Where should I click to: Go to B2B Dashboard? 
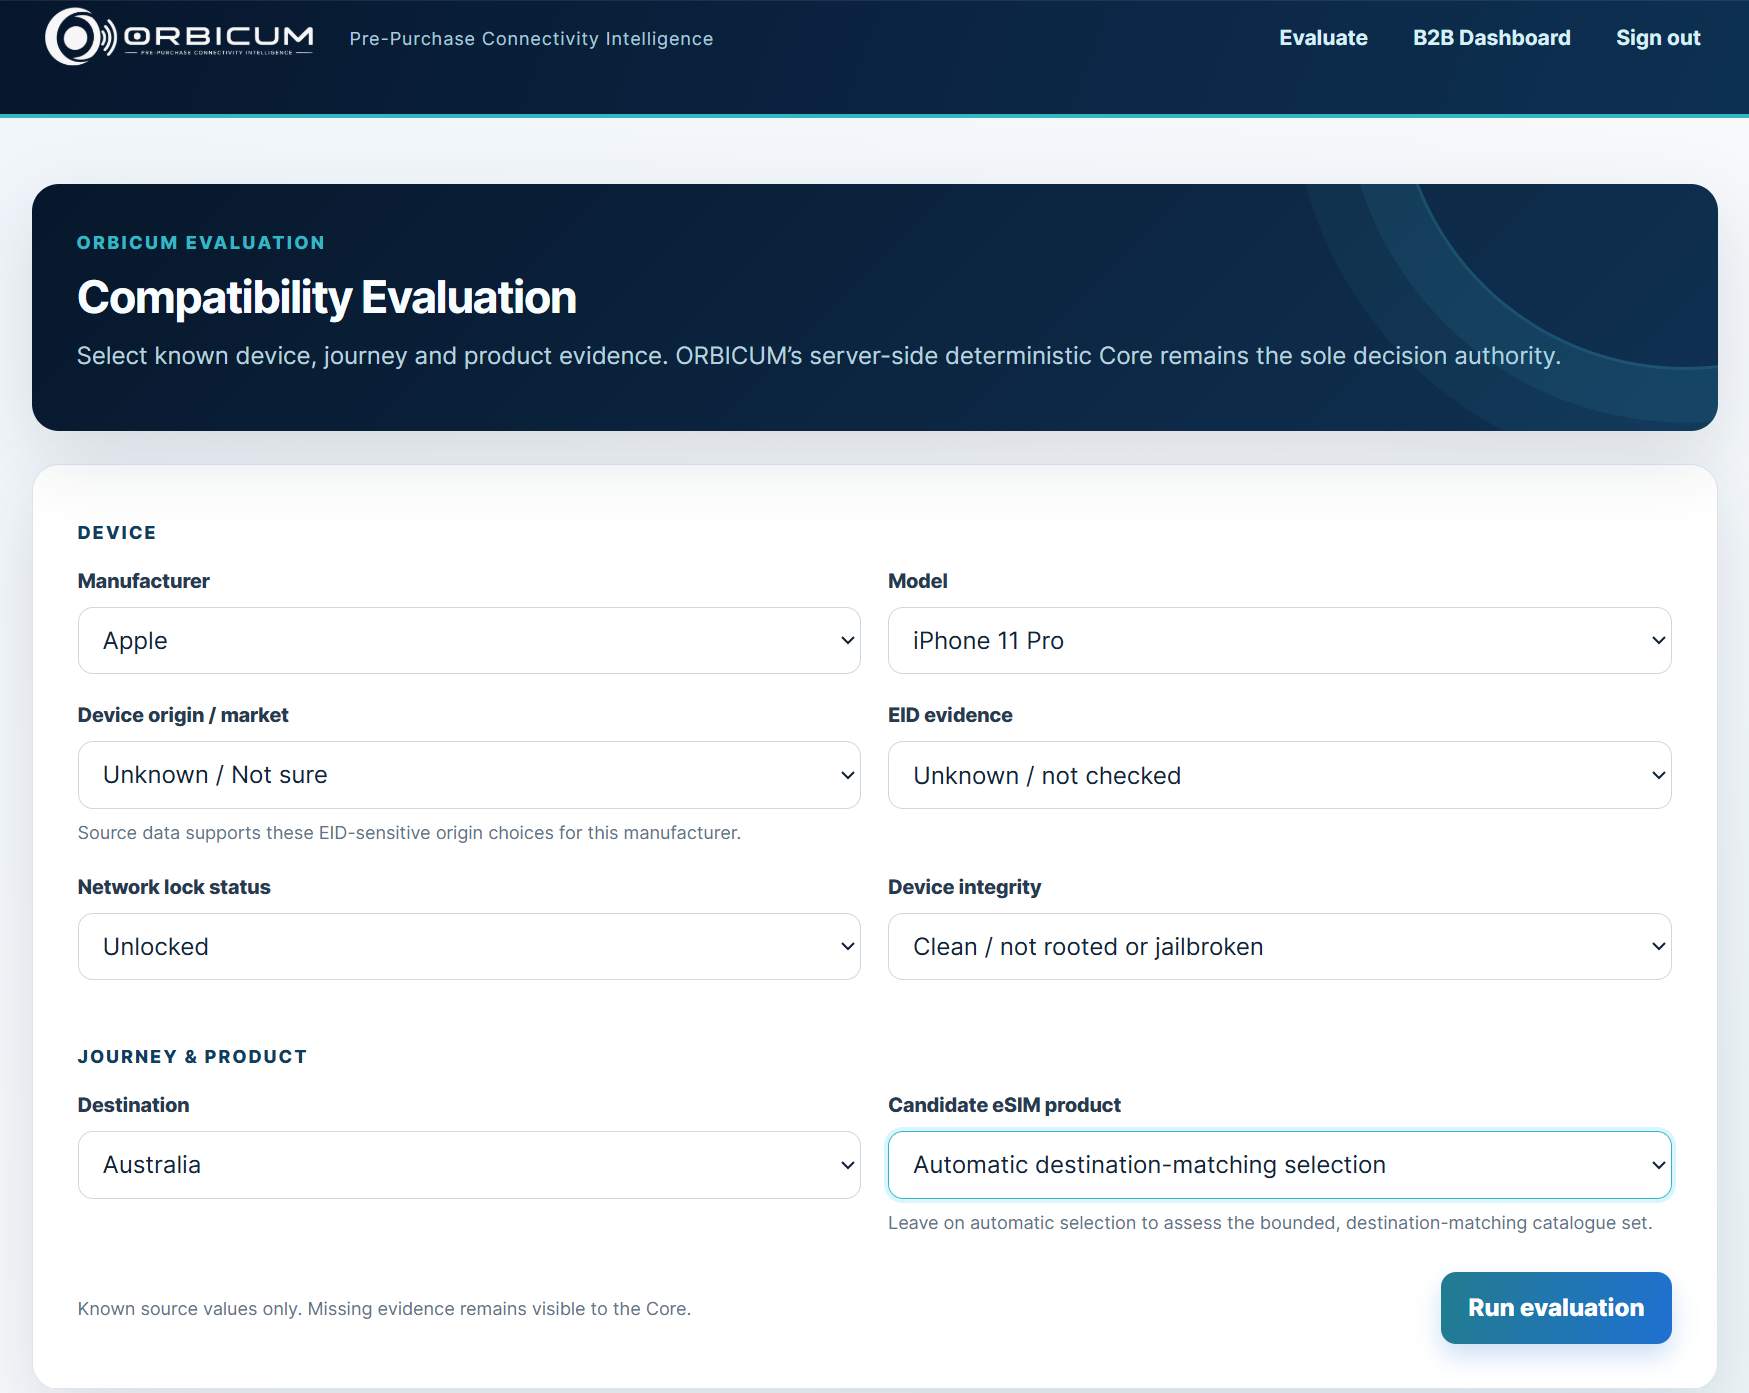click(1491, 38)
